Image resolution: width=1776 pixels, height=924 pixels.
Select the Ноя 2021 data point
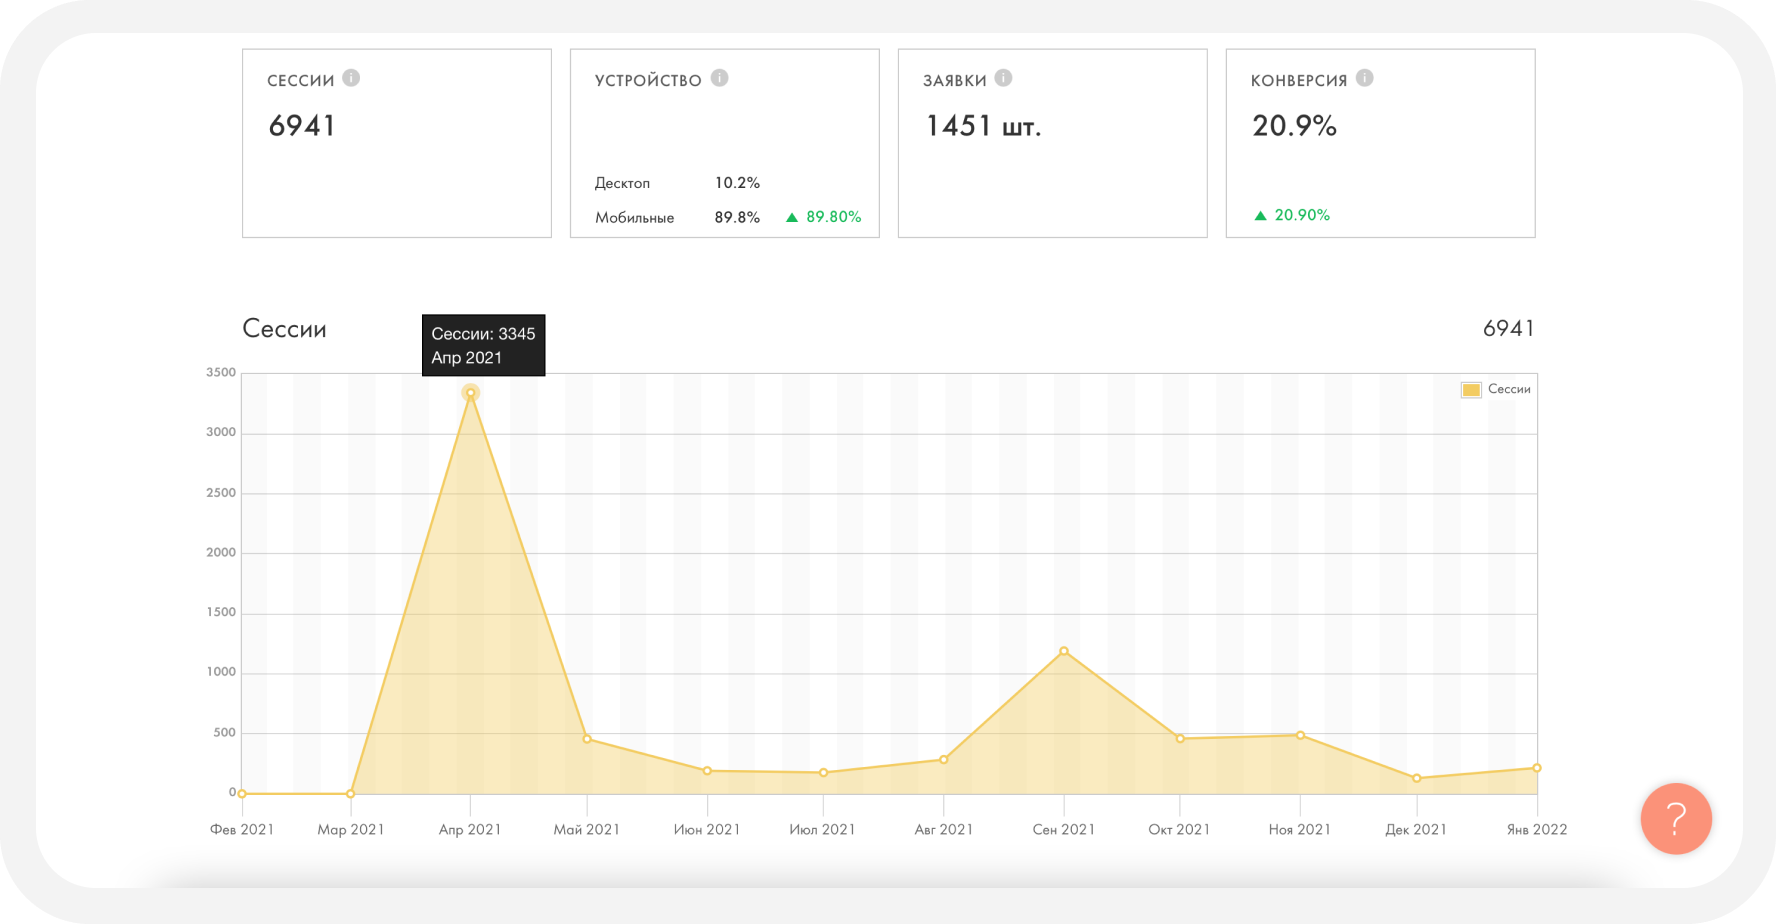click(1300, 735)
